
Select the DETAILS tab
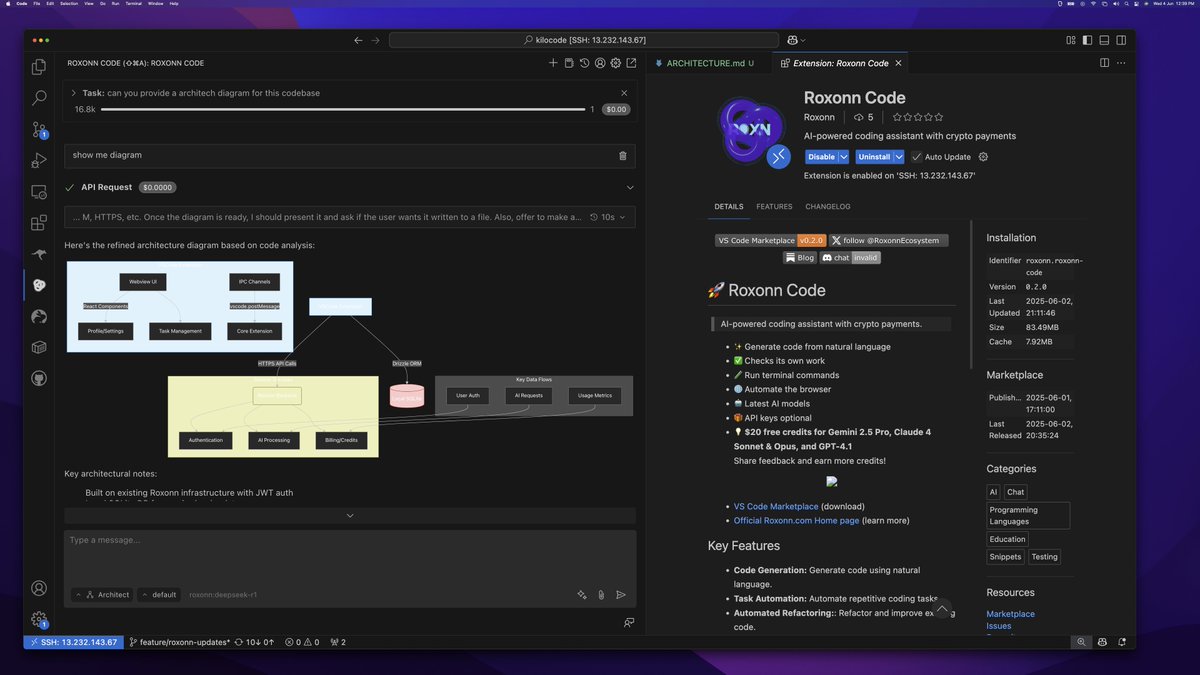click(x=728, y=207)
